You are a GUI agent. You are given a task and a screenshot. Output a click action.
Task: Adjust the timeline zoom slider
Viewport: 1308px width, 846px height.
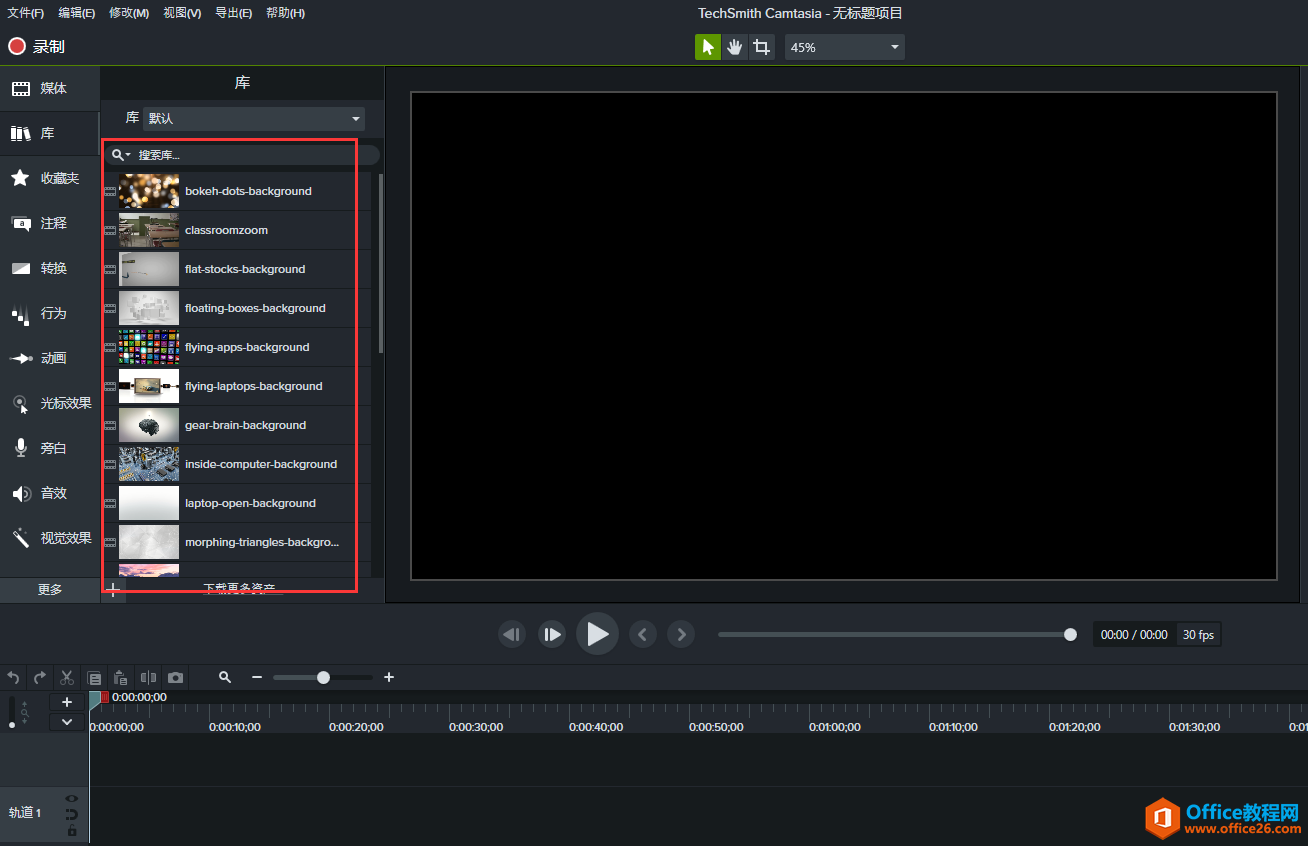[x=323, y=677]
